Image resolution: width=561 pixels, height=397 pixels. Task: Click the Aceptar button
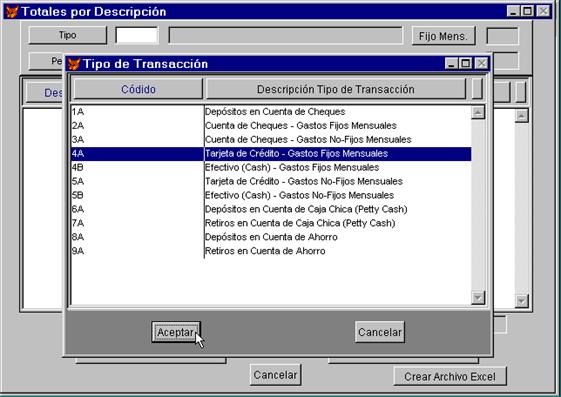(x=176, y=332)
